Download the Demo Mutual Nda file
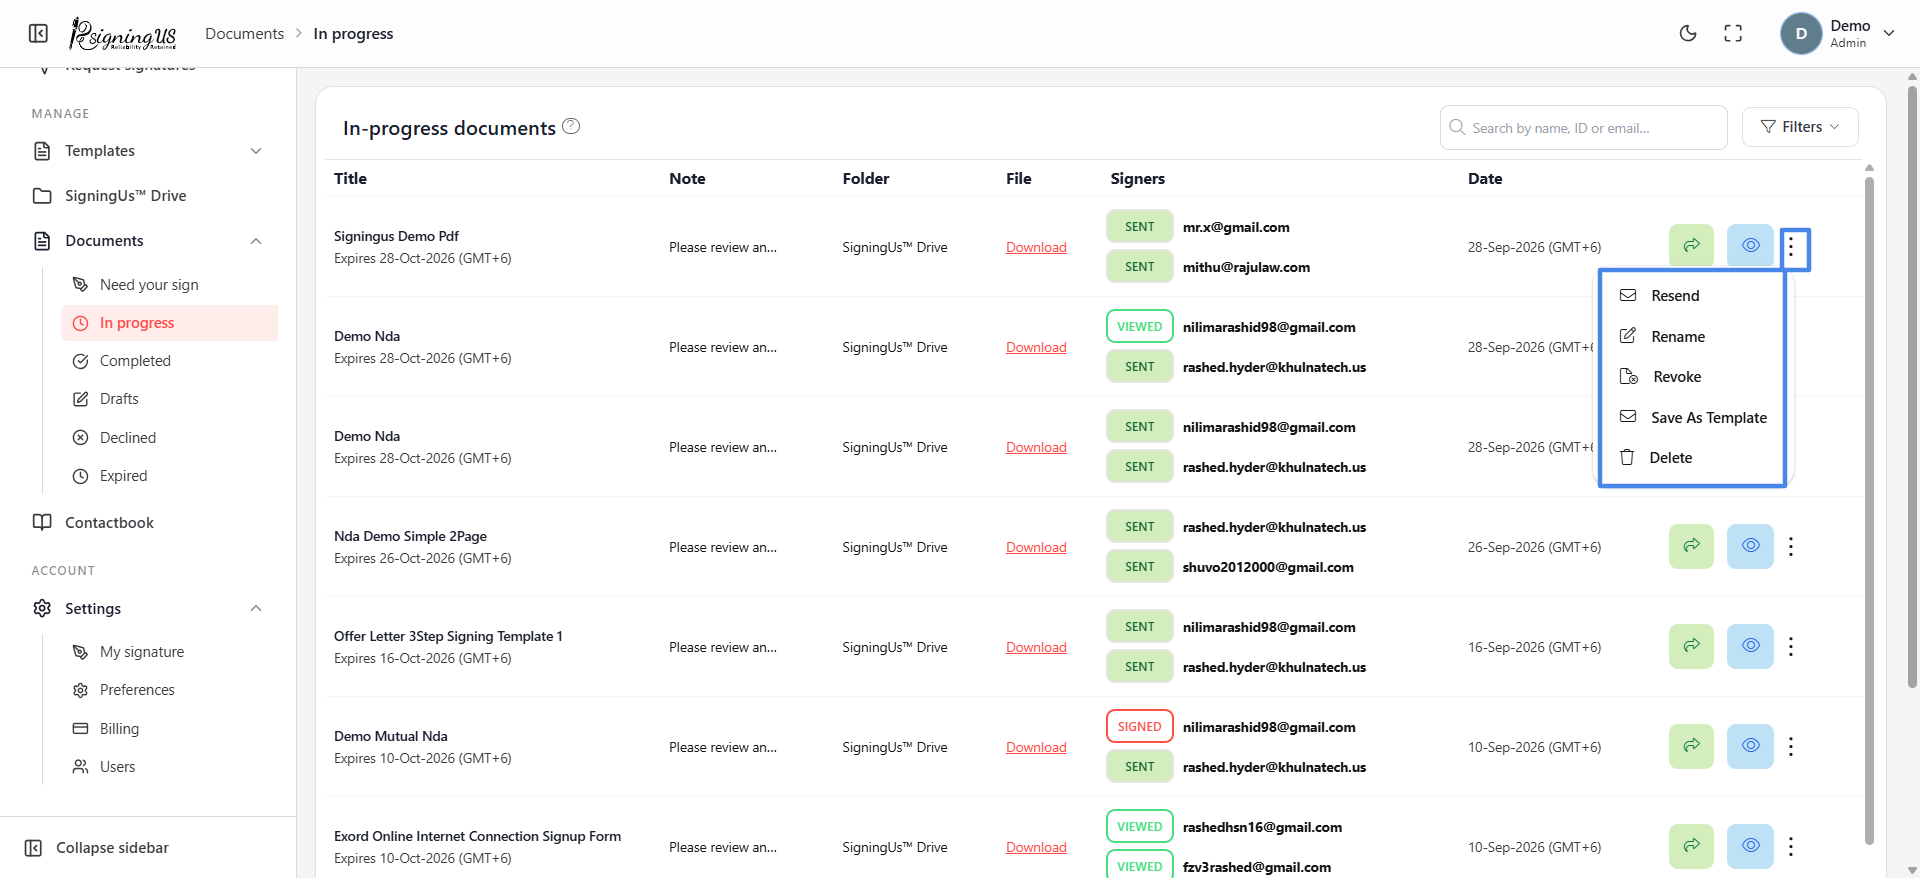The width and height of the screenshot is (1920, 878). (x=1036, y=747)
